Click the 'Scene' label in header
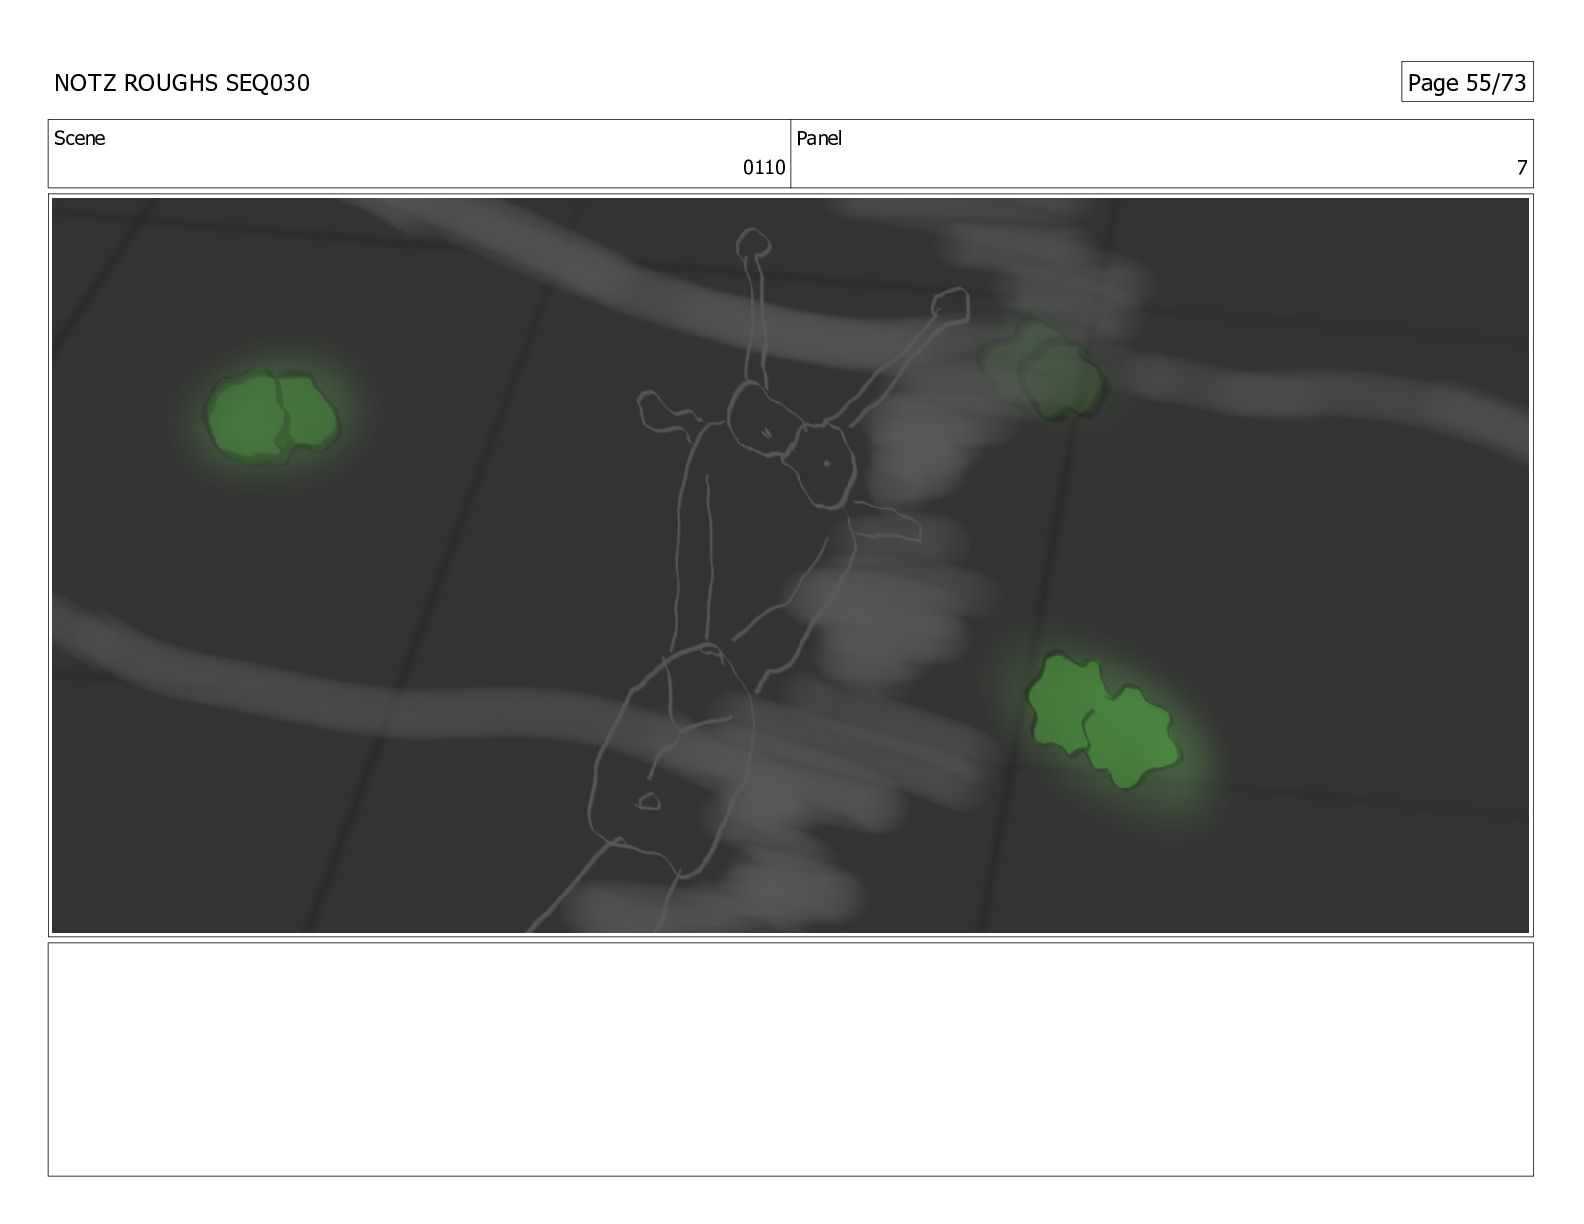This screenshot has width=1584, height=1224. (79, 138)
